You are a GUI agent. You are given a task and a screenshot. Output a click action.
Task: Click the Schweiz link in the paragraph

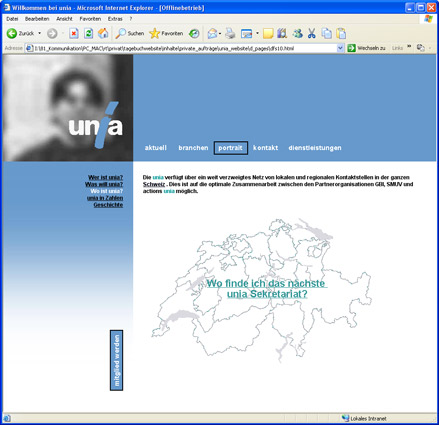(x=154, y=184)
